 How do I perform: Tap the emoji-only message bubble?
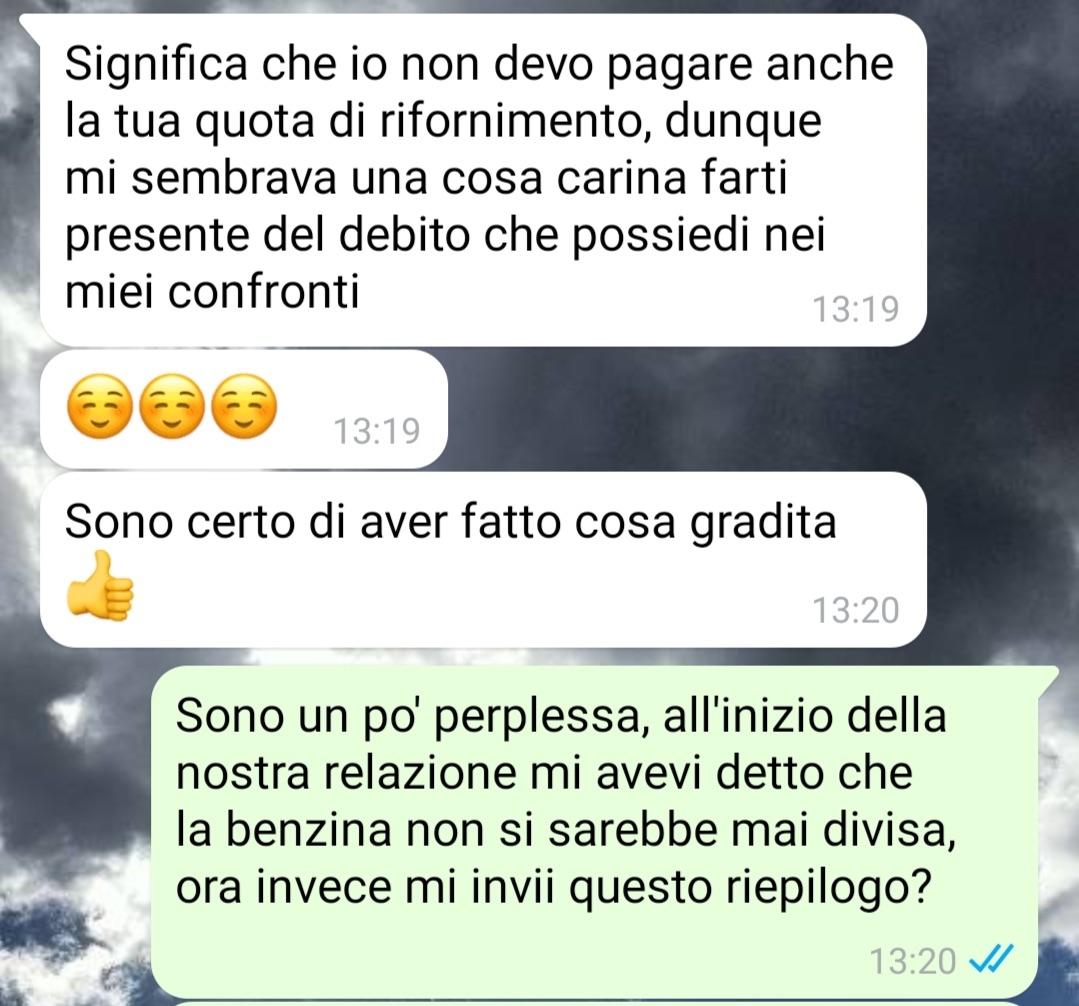244,409
